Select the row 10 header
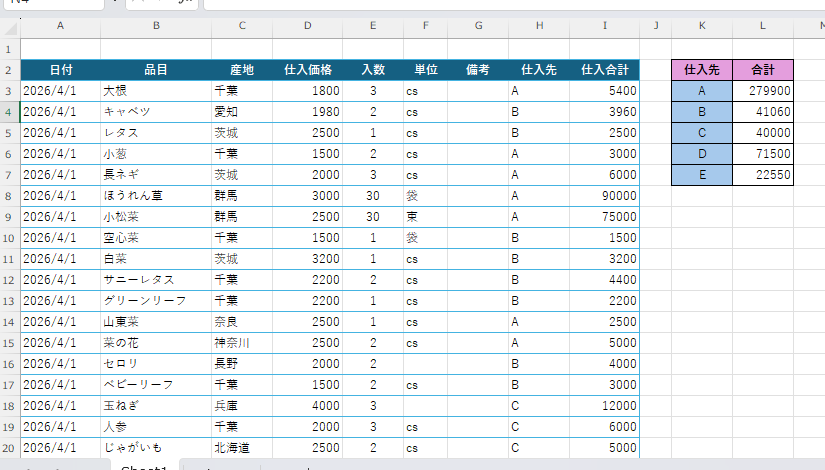 (x=9, y=237)
